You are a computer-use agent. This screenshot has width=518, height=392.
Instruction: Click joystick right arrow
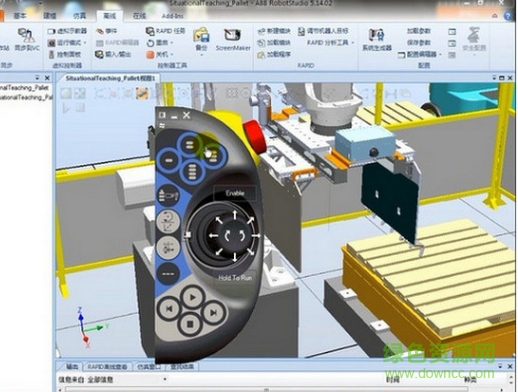(x=256, y=236)
